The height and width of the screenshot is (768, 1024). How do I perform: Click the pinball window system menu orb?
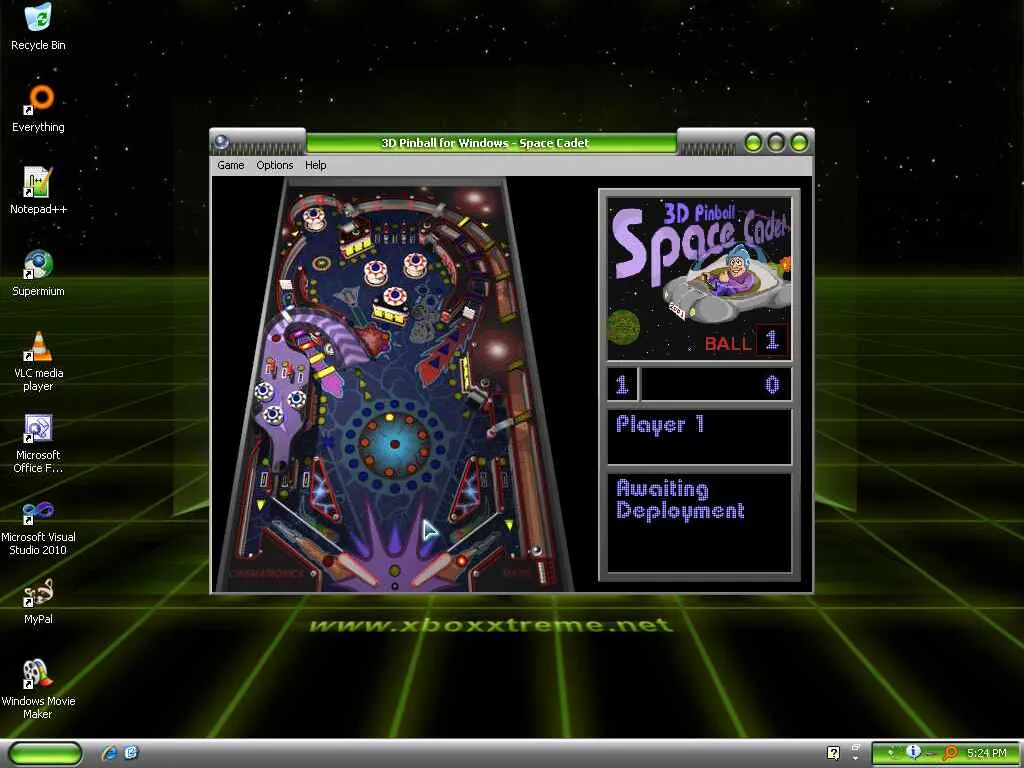pos(221,141)
